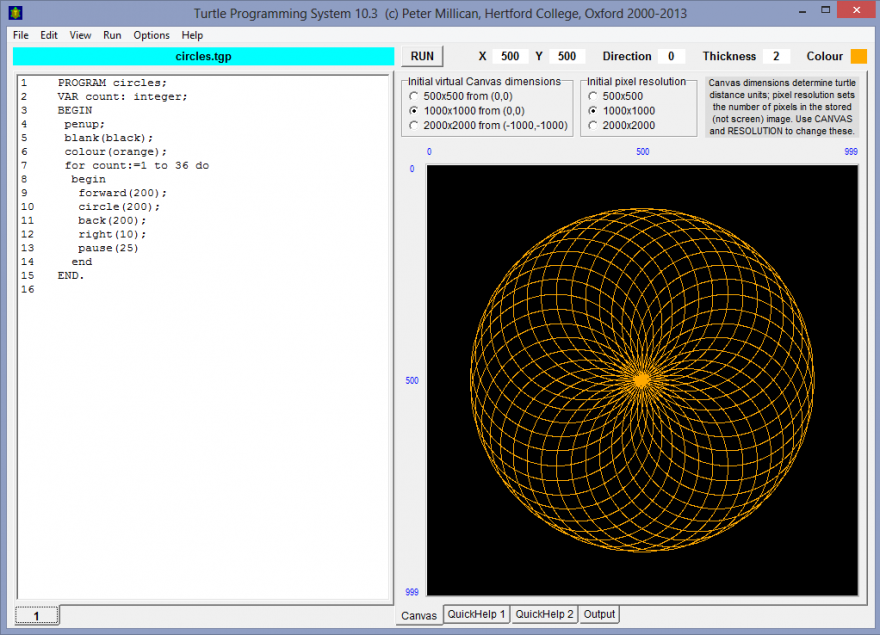Choose 500x500 initial pixel resolution
The image size is (880, 635).
(593, 96)
